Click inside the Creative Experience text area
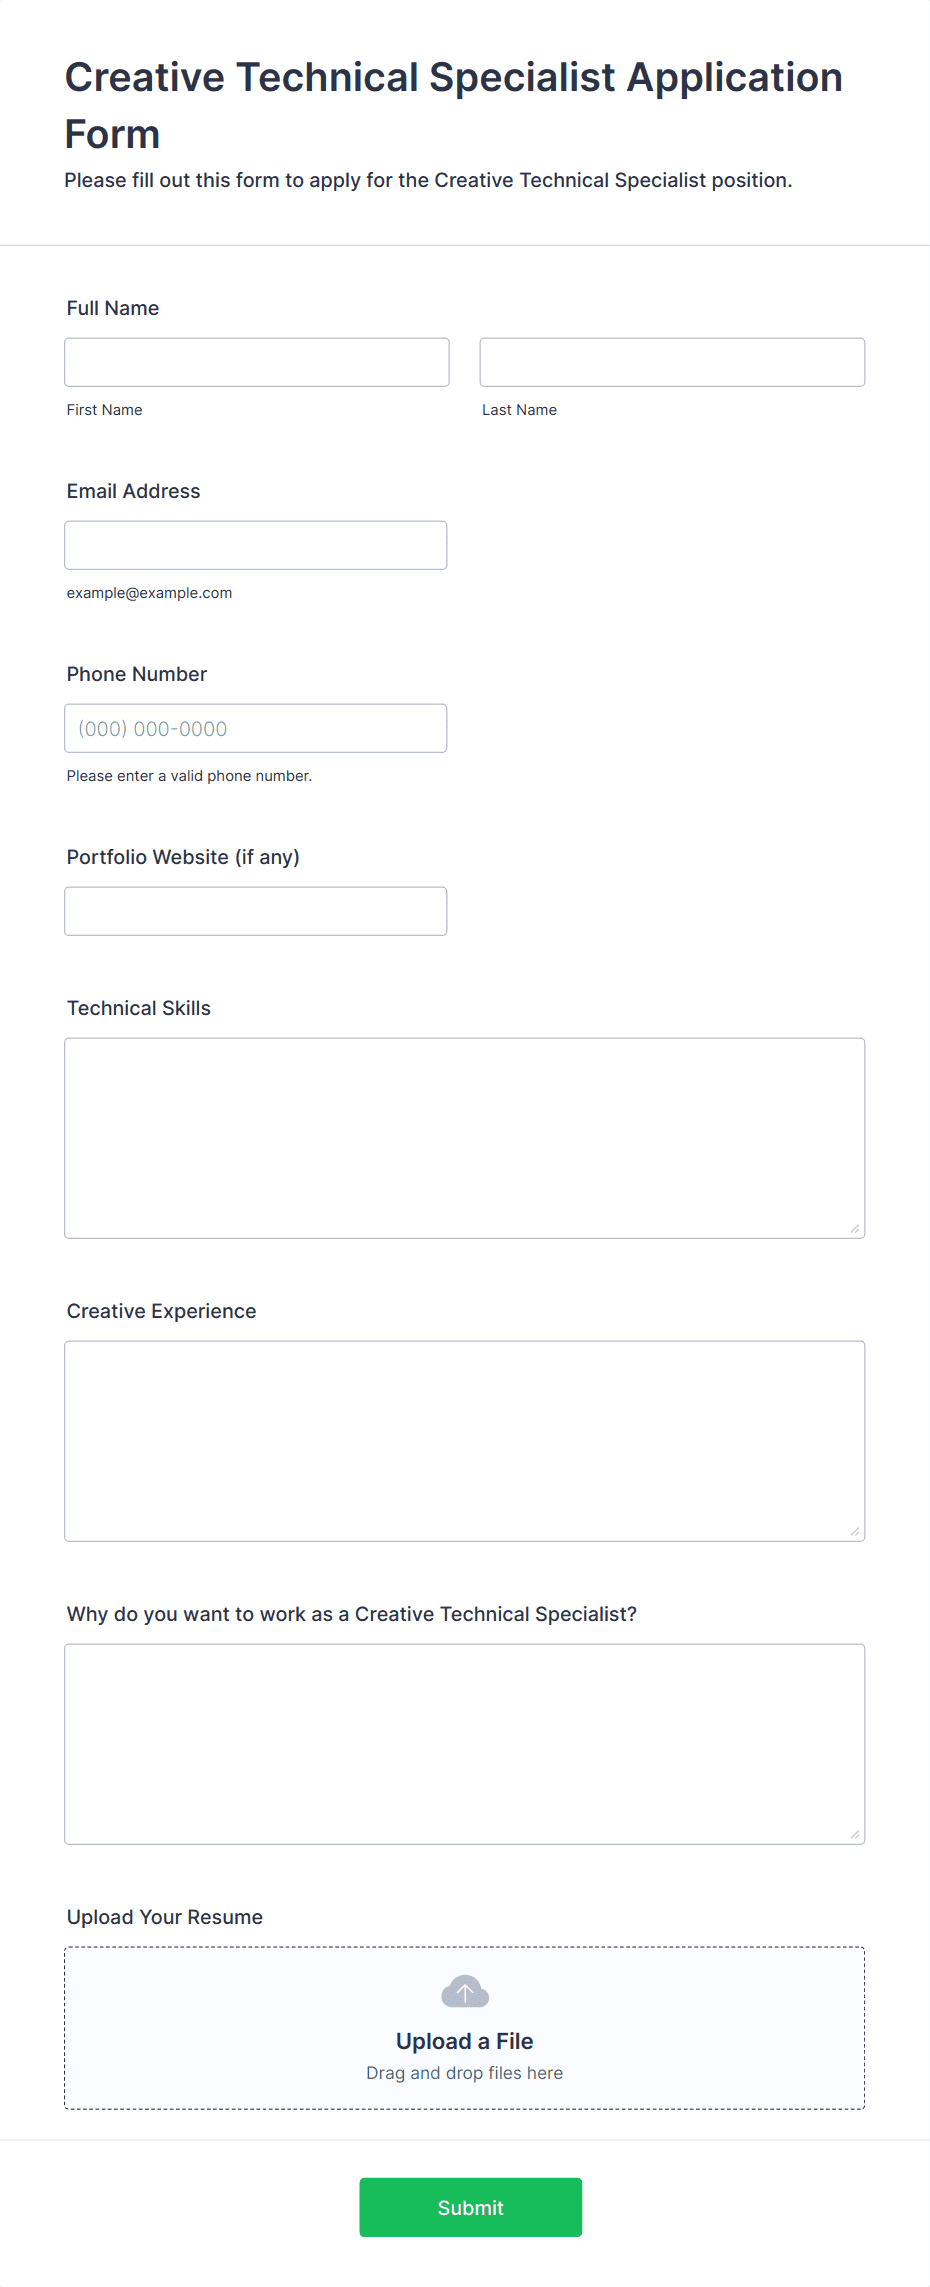 (465, 1441)
